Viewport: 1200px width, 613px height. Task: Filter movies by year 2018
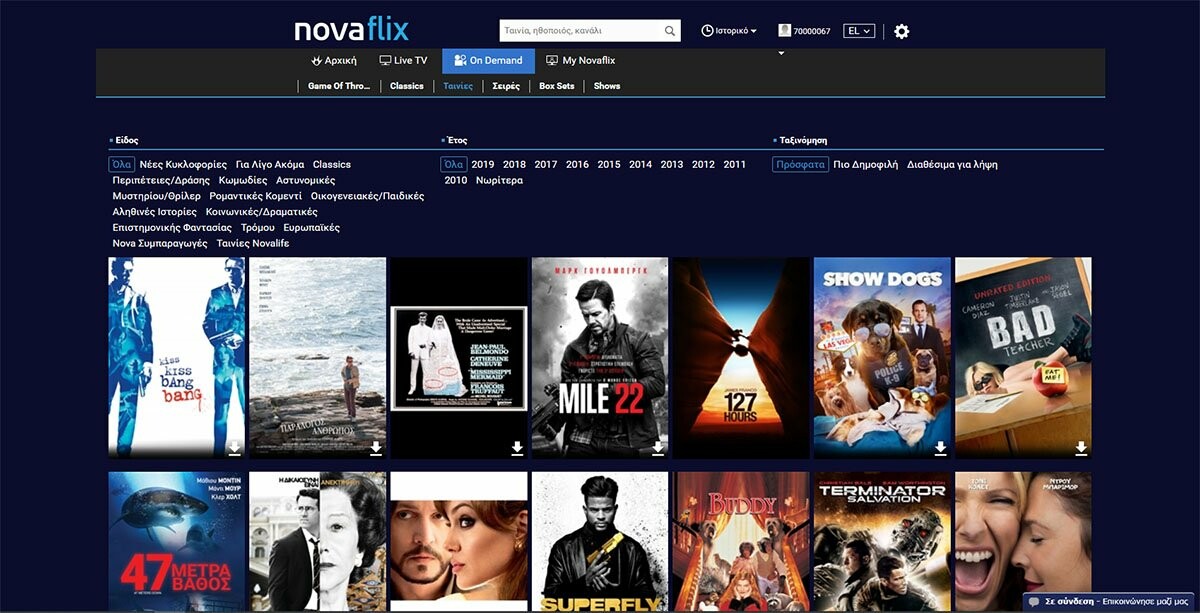[514, 164]
